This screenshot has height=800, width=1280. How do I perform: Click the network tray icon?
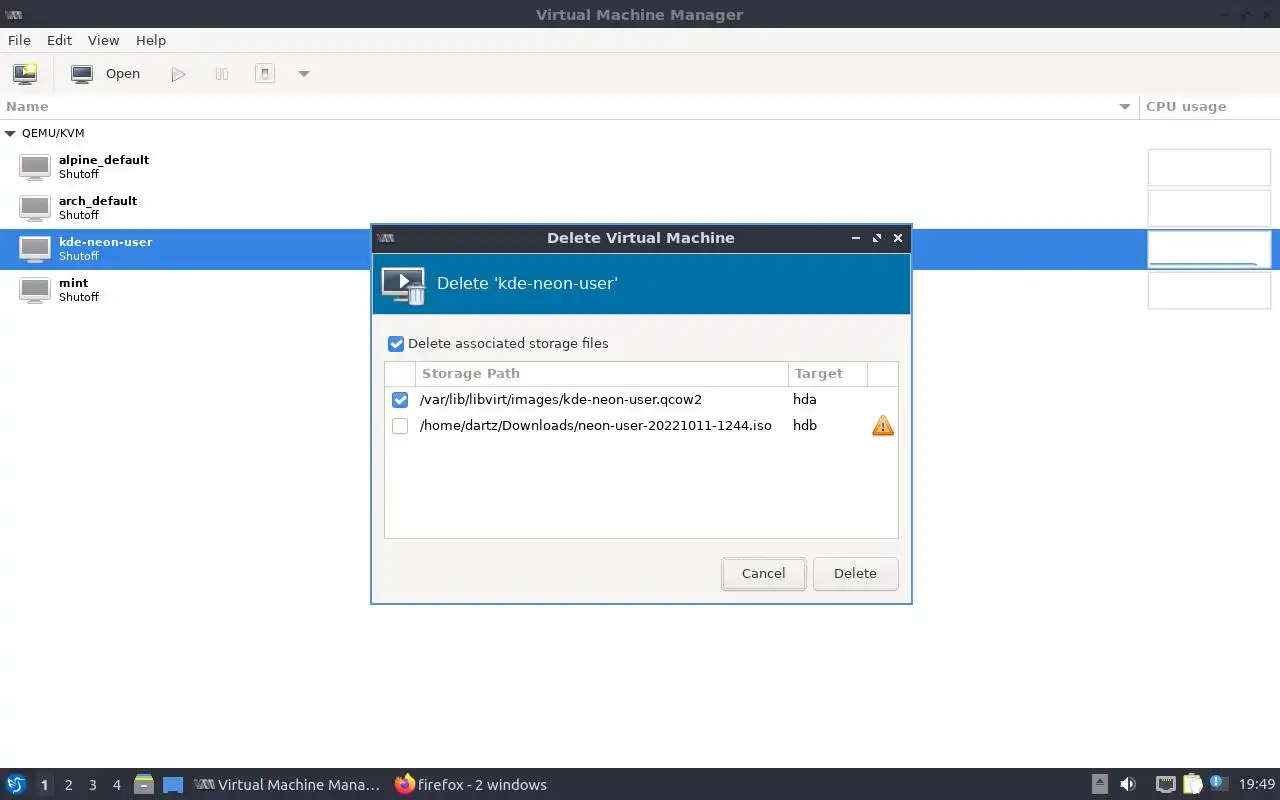pos(1165,784)
